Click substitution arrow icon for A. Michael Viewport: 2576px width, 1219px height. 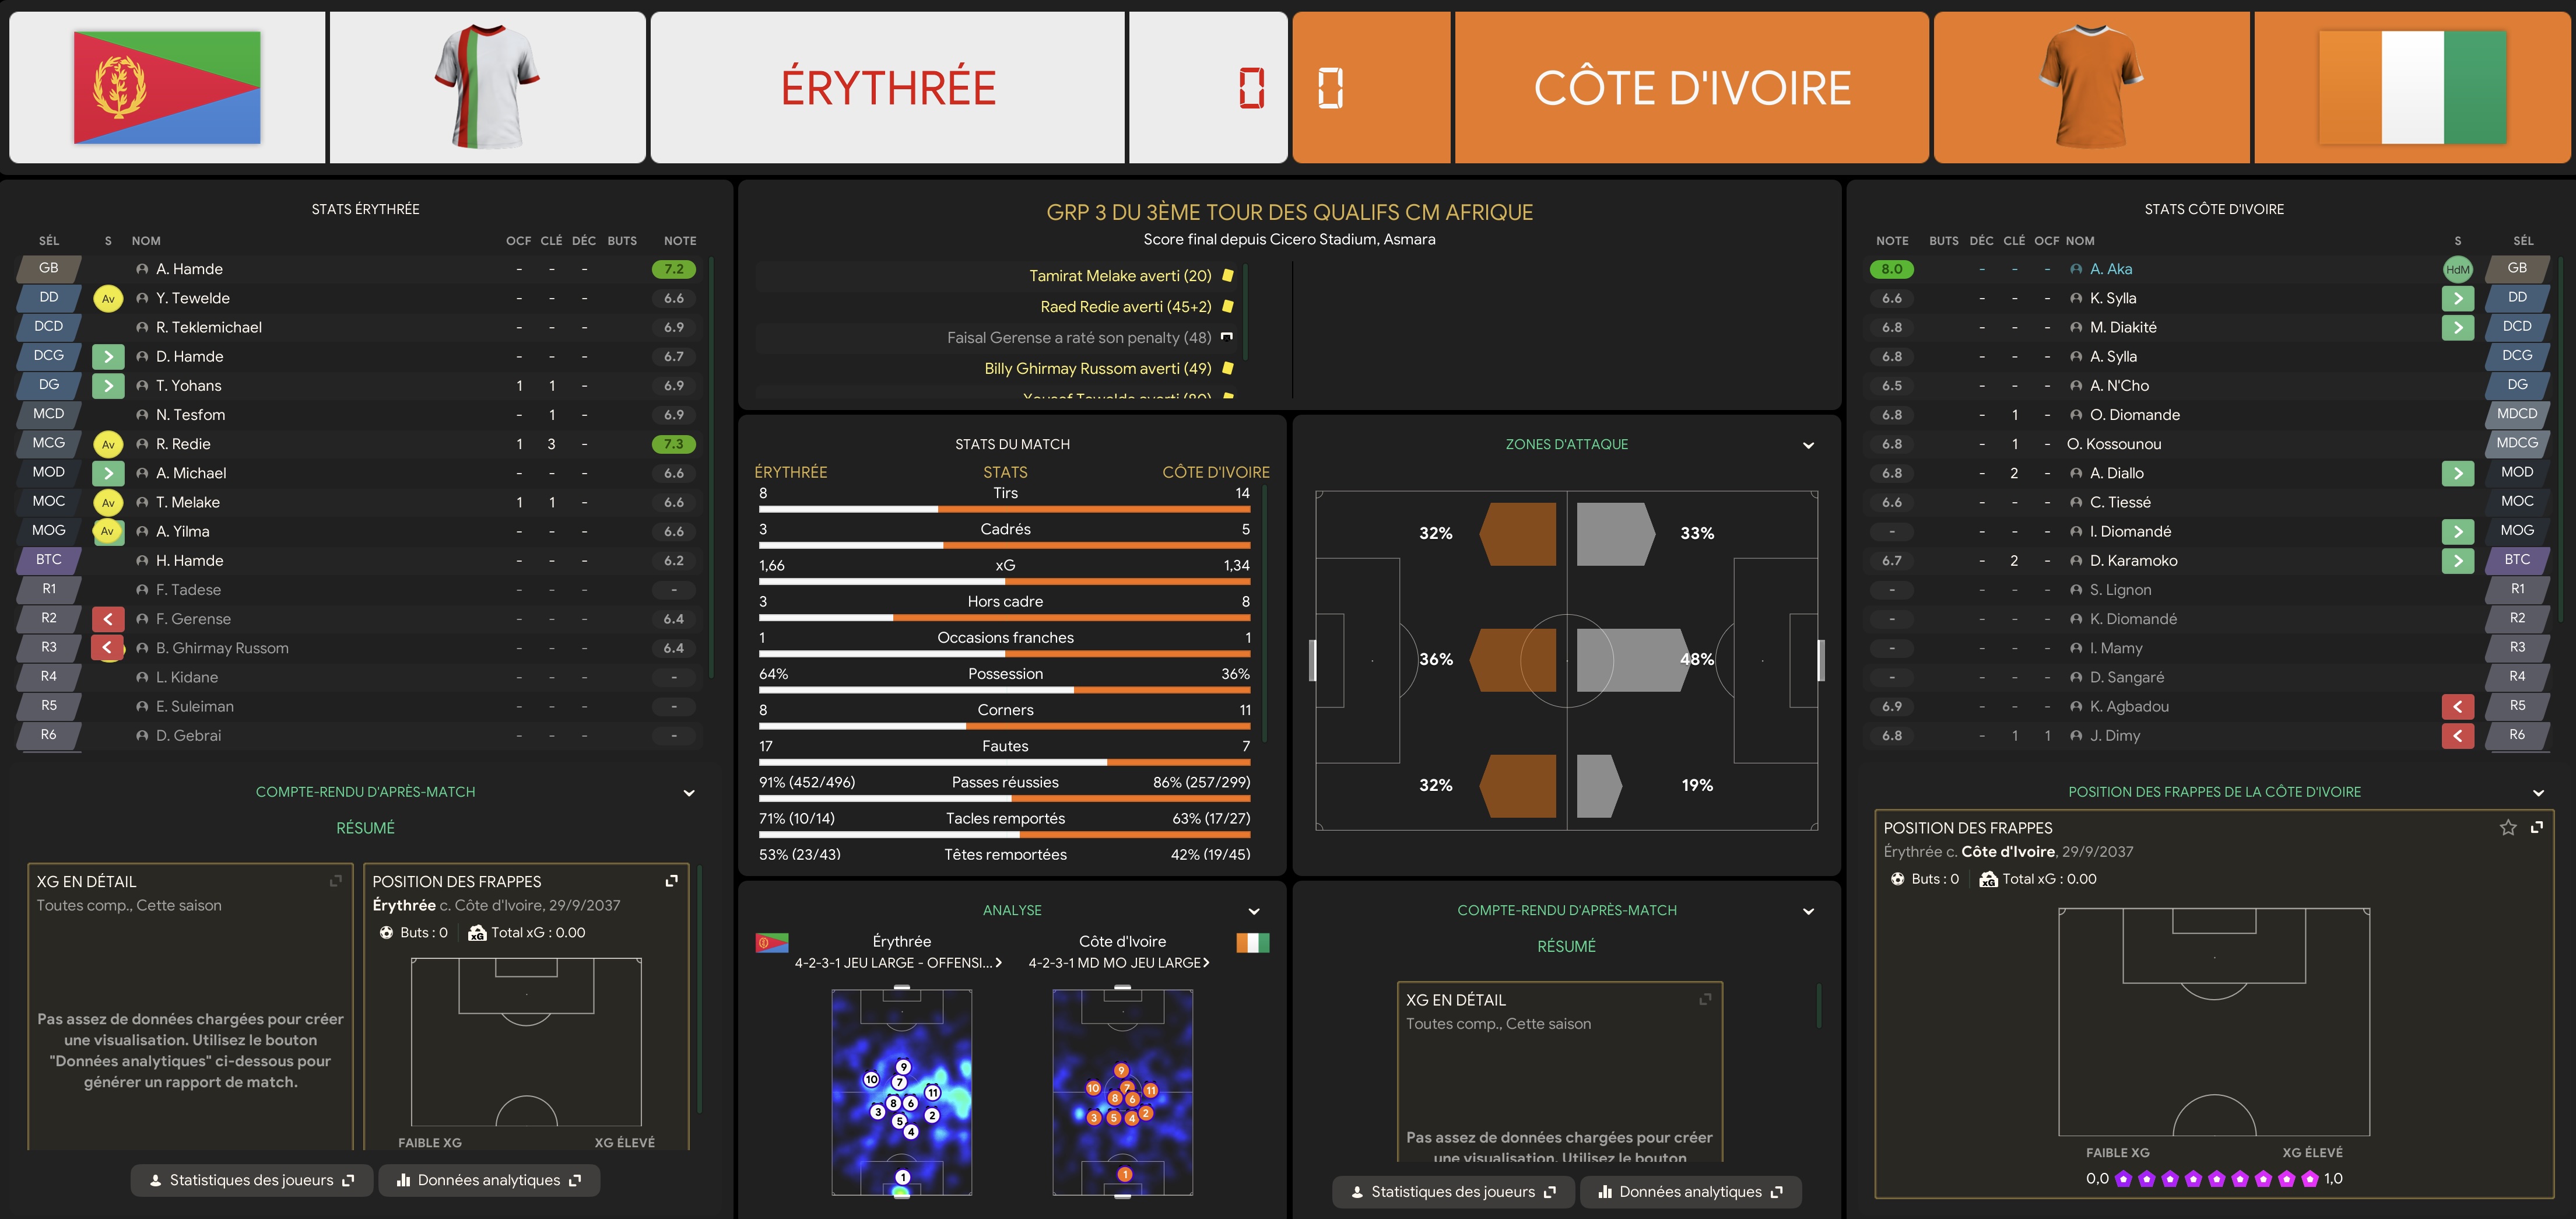click(108, 473)
